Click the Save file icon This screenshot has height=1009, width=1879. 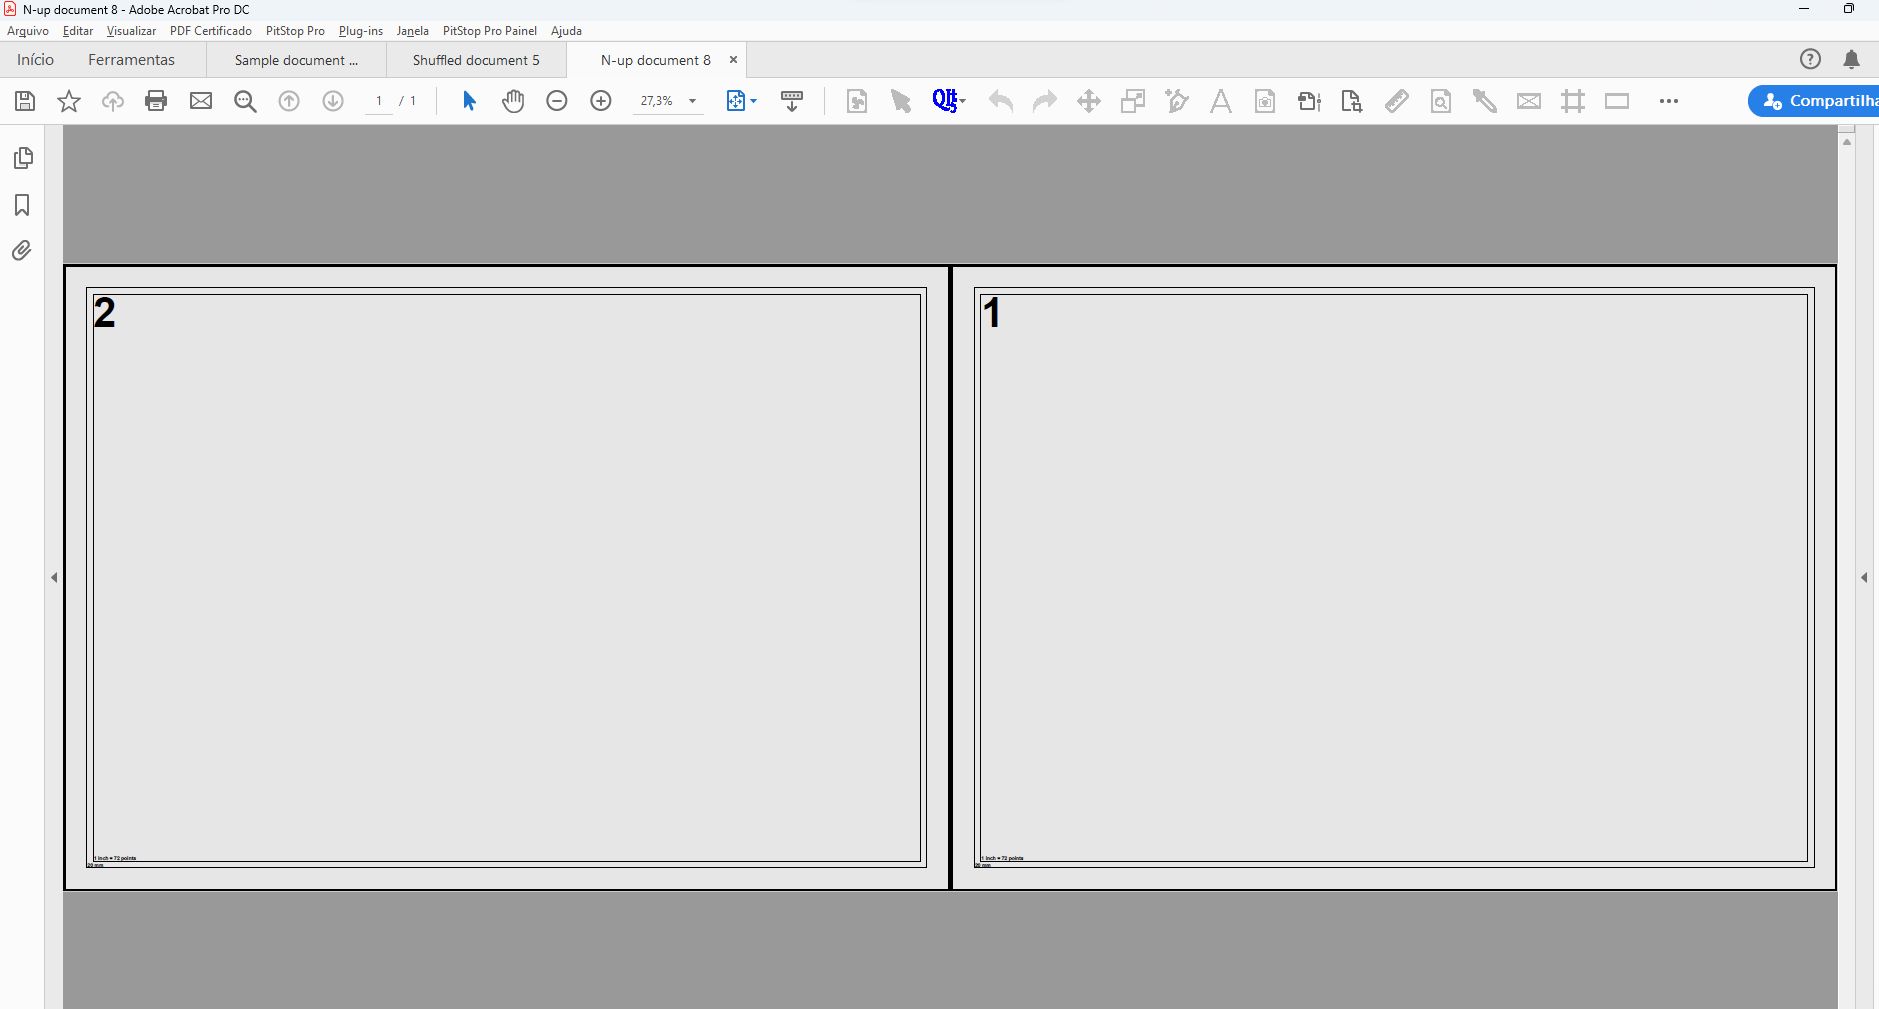pos(25,101)
